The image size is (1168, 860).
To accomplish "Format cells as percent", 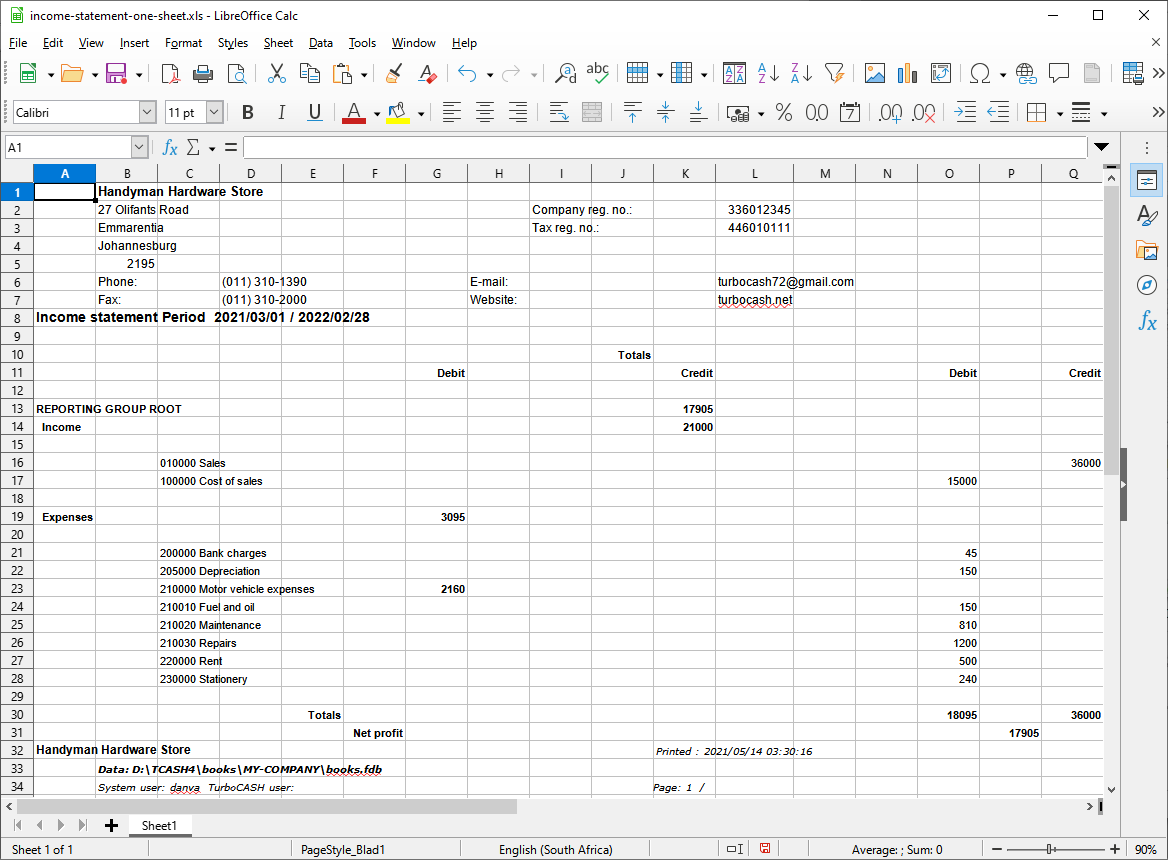I will tap(784, 112).
